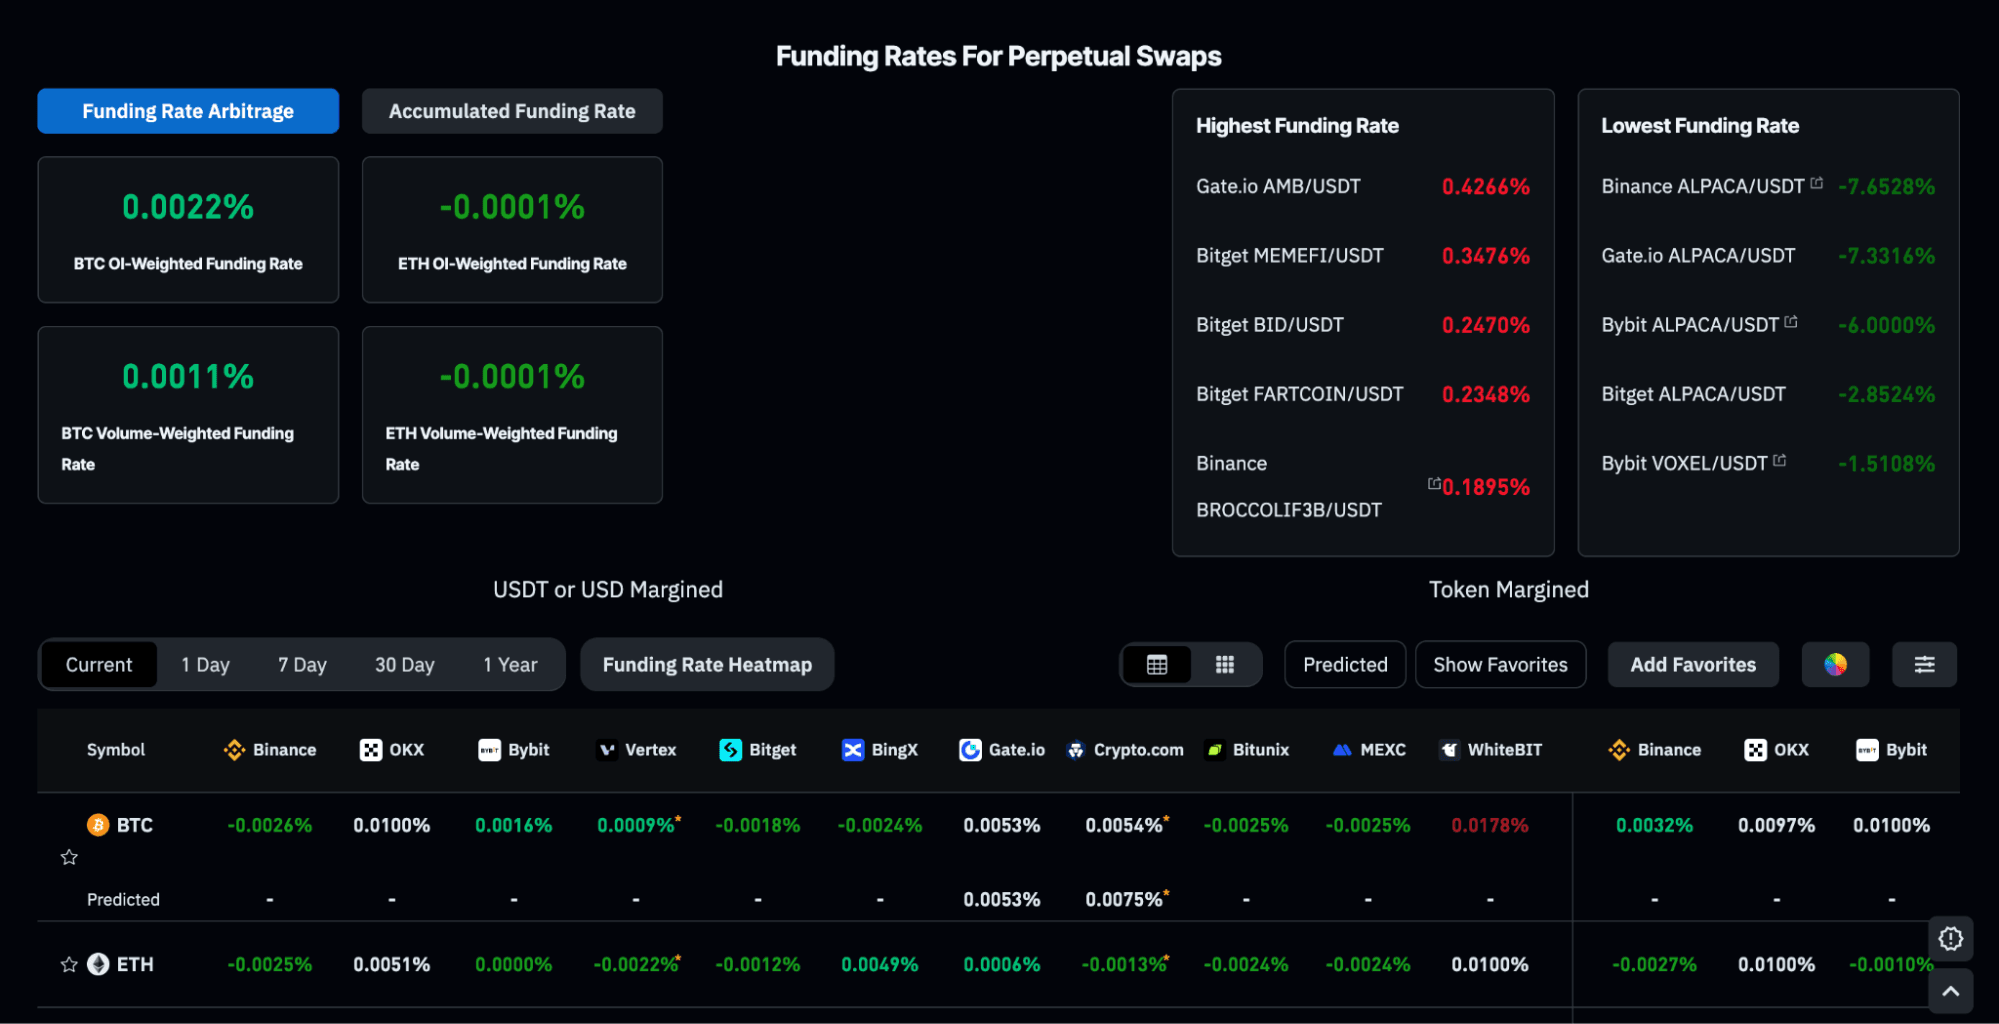Click the Bybit logo in Token Margined header

click(1867, 750)
